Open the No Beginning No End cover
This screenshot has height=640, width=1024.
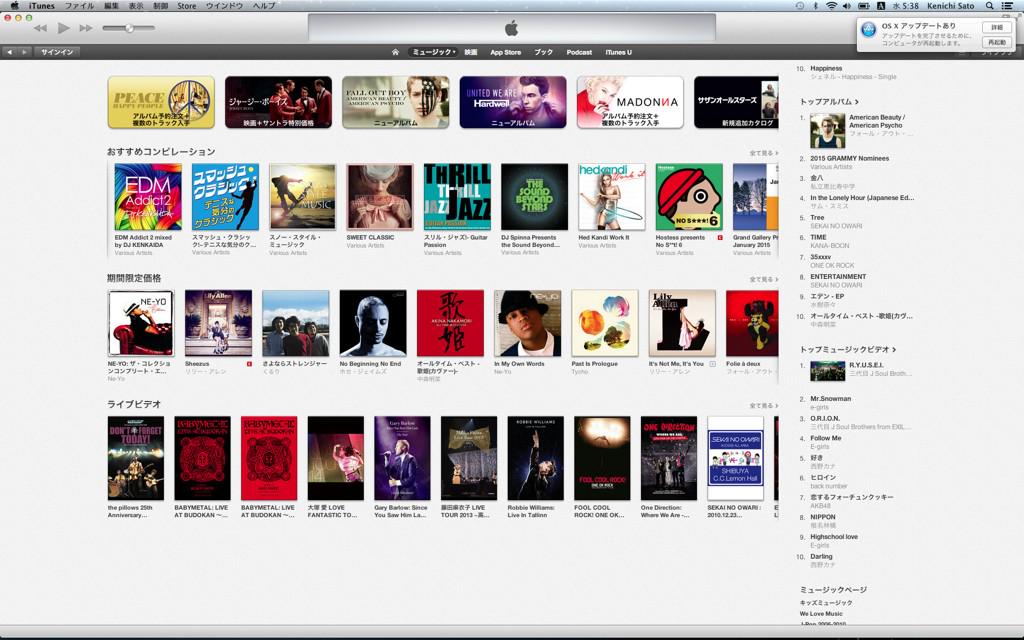(373, 323)
